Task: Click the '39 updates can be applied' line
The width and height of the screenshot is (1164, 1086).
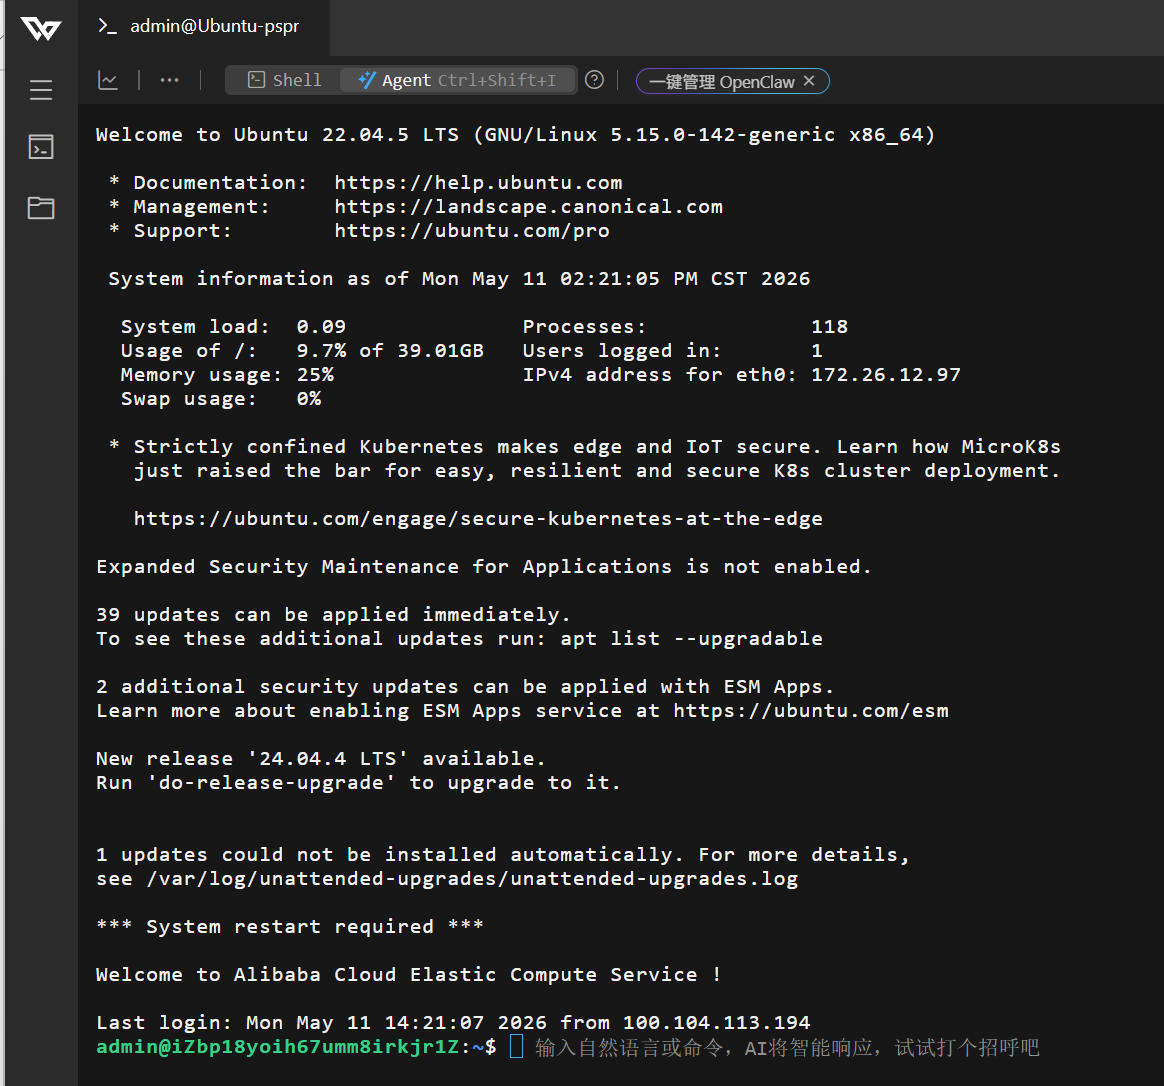Action: (333, 615)
